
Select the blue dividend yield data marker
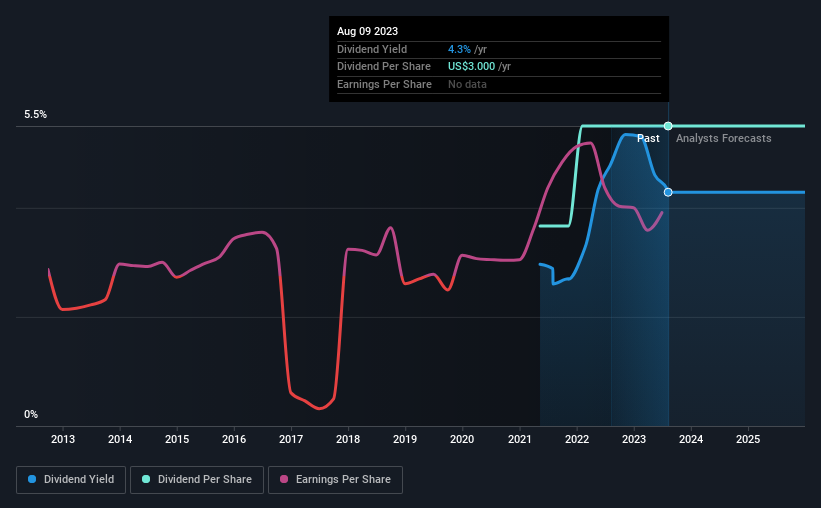click(668, 192)
